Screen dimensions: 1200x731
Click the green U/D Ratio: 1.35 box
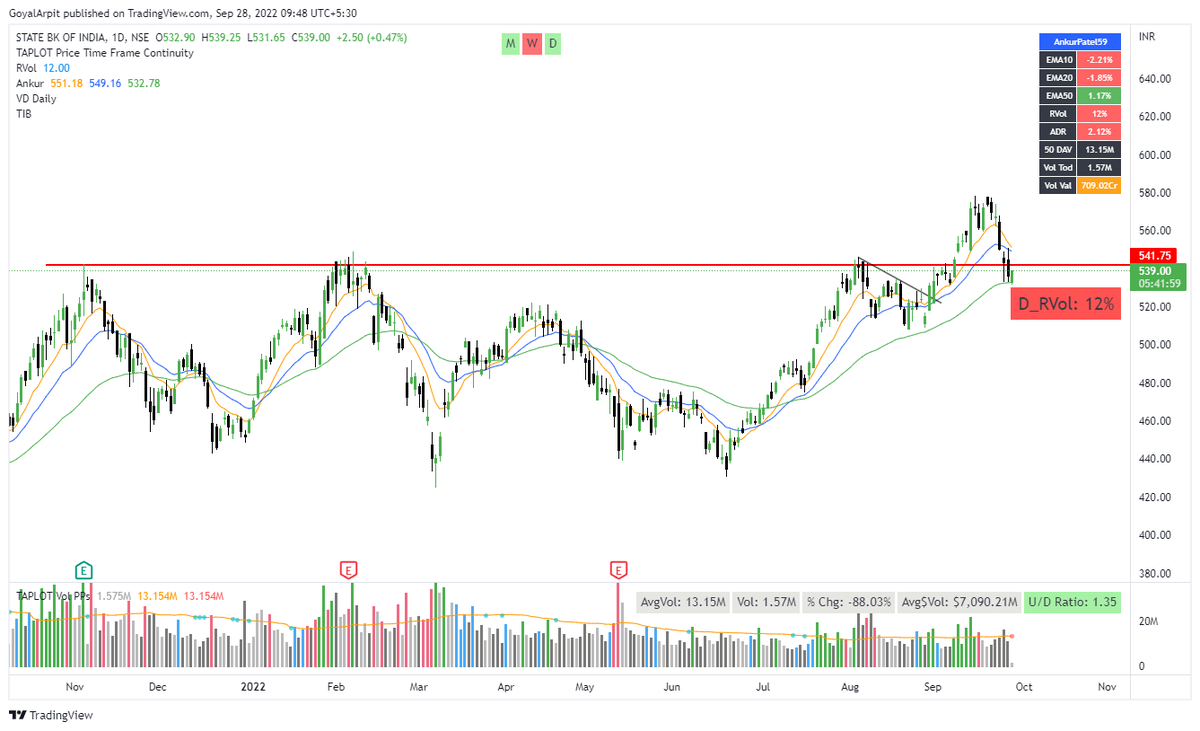(1073, 602)
